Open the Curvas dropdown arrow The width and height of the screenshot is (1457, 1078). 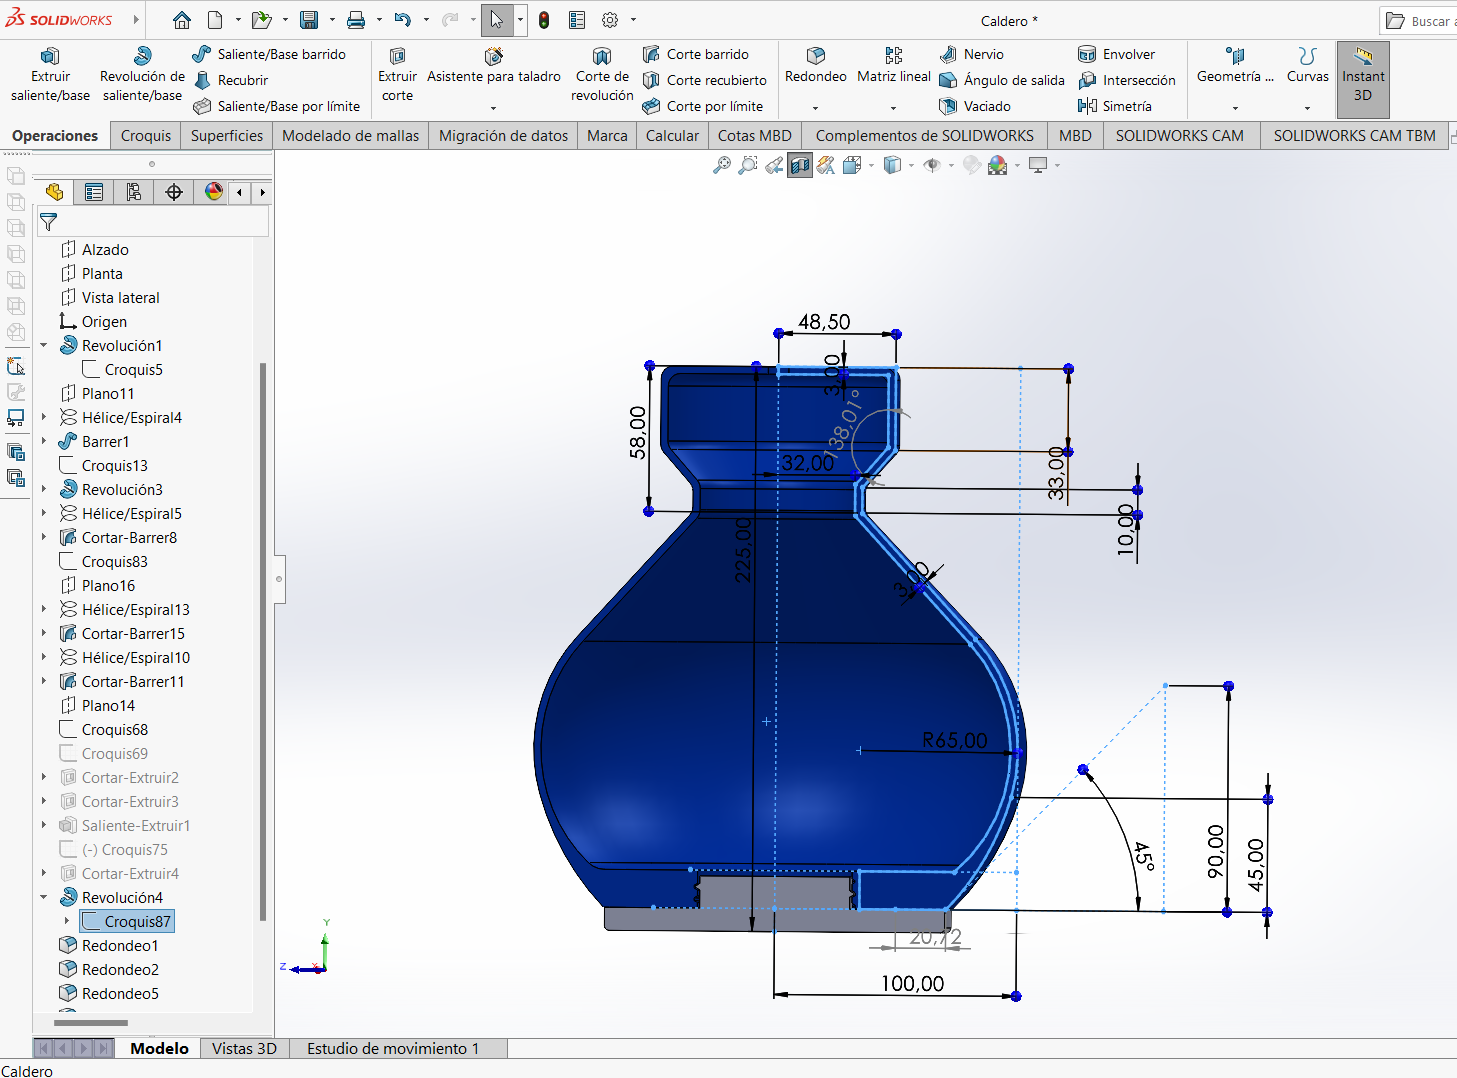pos(1307,108)
